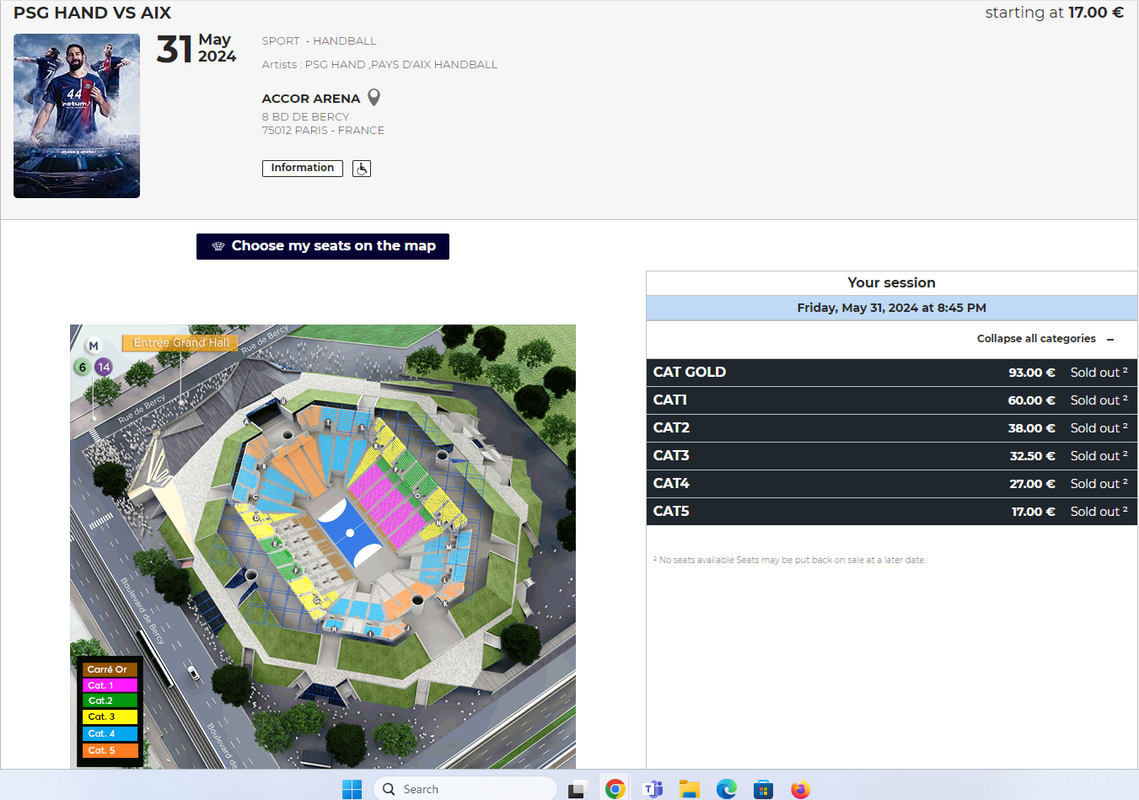Click the taskbar Search field
1139x800 pixels.
point(465,789)
